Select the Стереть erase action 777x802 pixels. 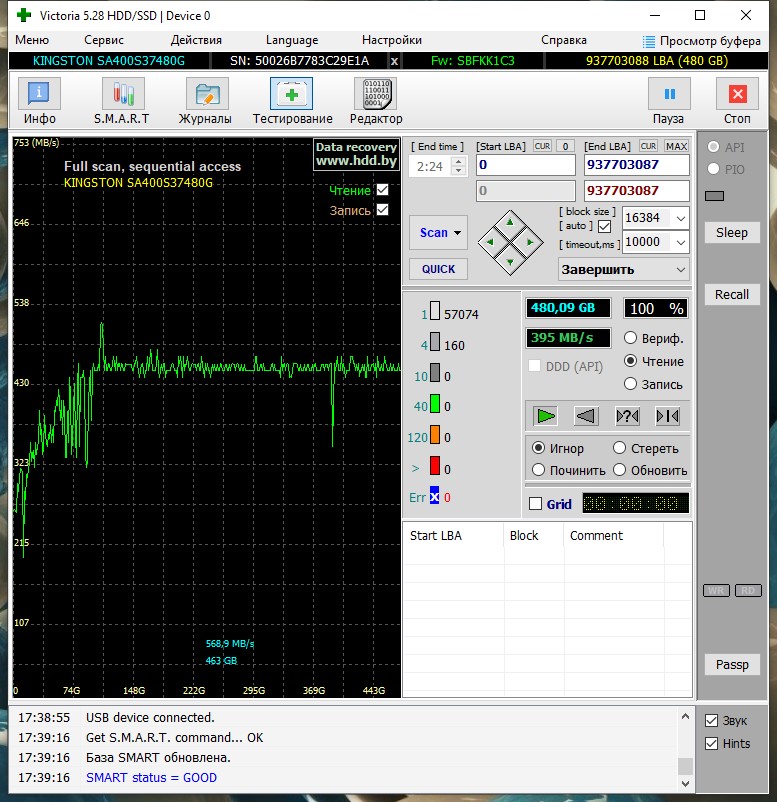click(x=619, y=448)
